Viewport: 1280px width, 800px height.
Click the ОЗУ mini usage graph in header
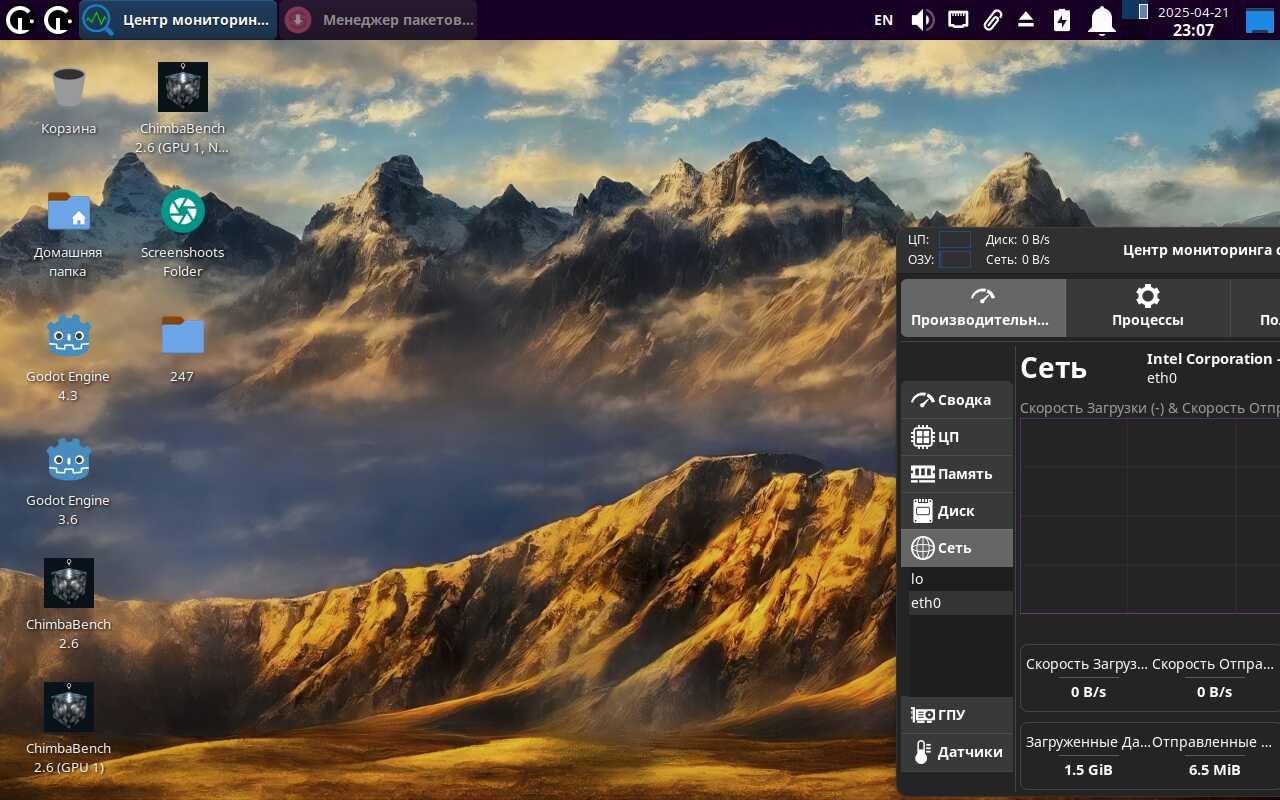[955, 260]
